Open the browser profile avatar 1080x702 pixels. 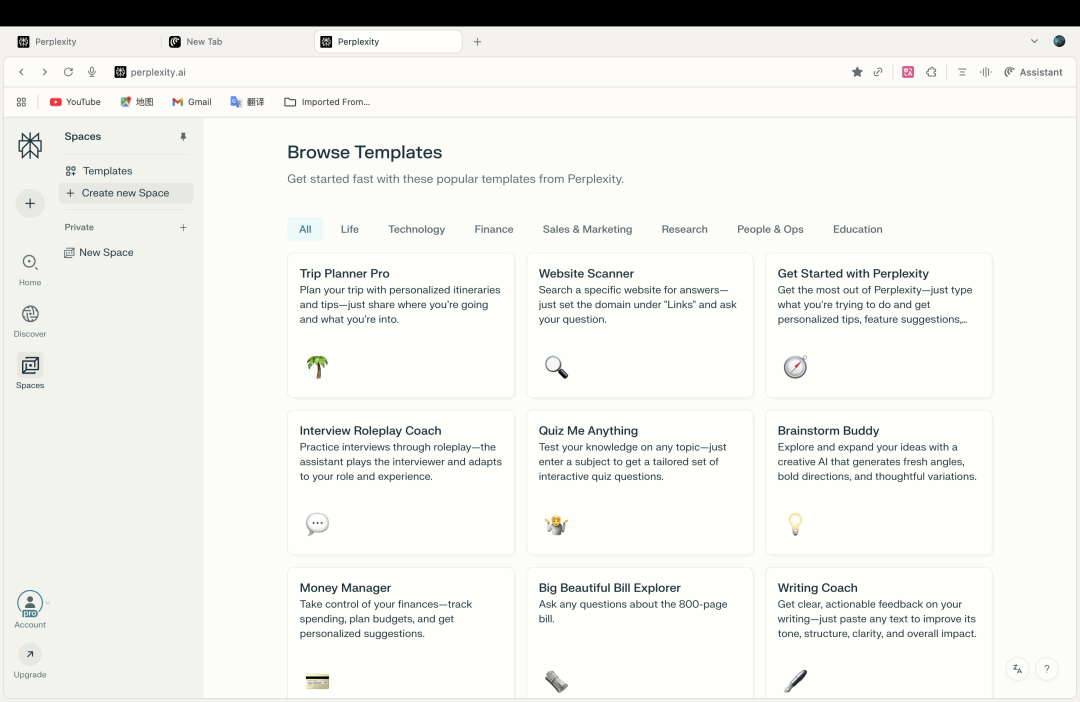tap(1059, 41)
